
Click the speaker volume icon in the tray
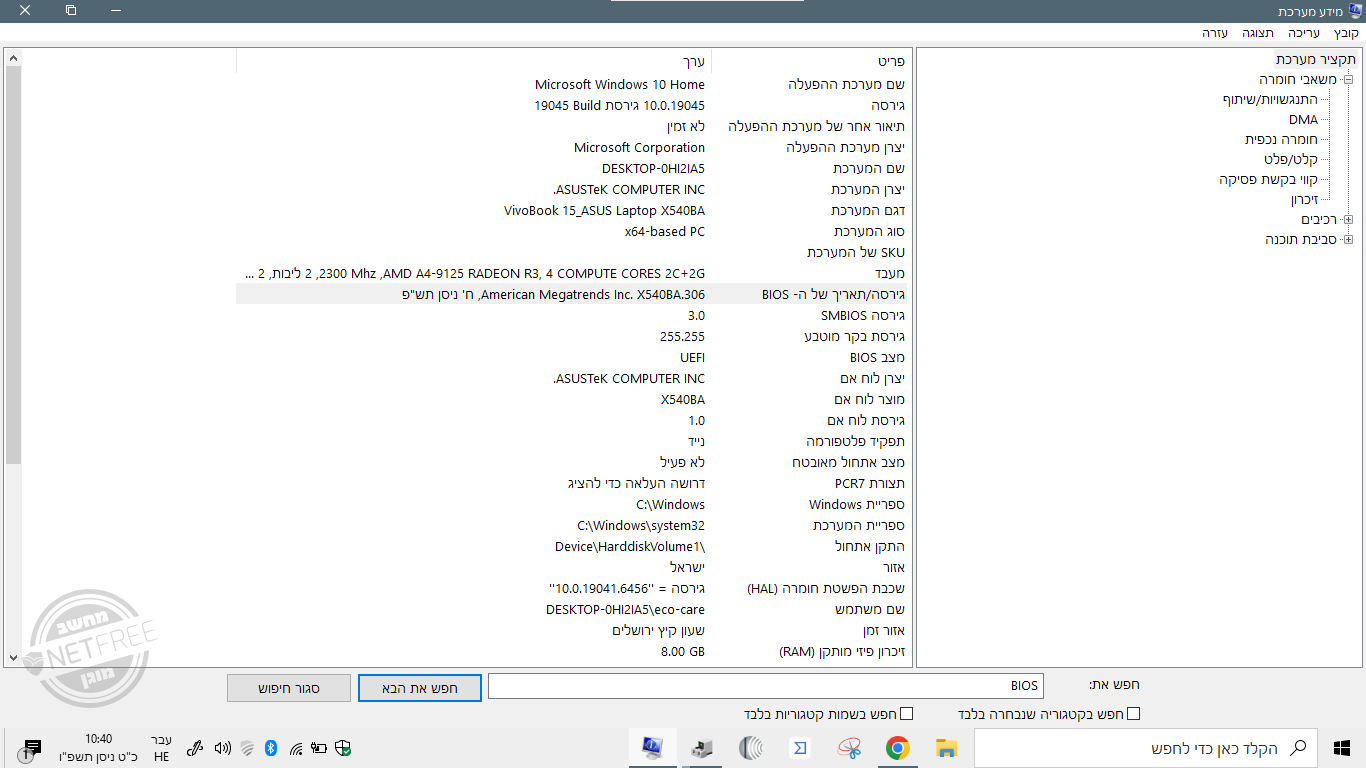coord(223,747)
